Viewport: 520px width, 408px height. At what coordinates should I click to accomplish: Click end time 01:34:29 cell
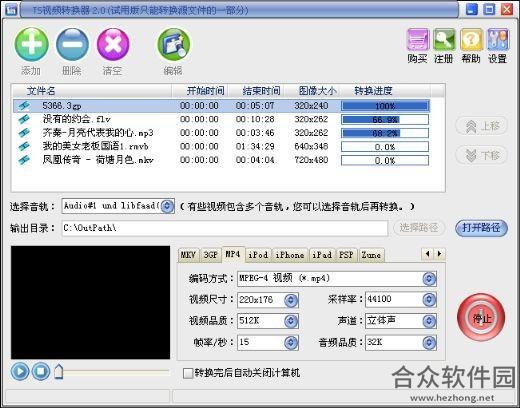(255, 146)
